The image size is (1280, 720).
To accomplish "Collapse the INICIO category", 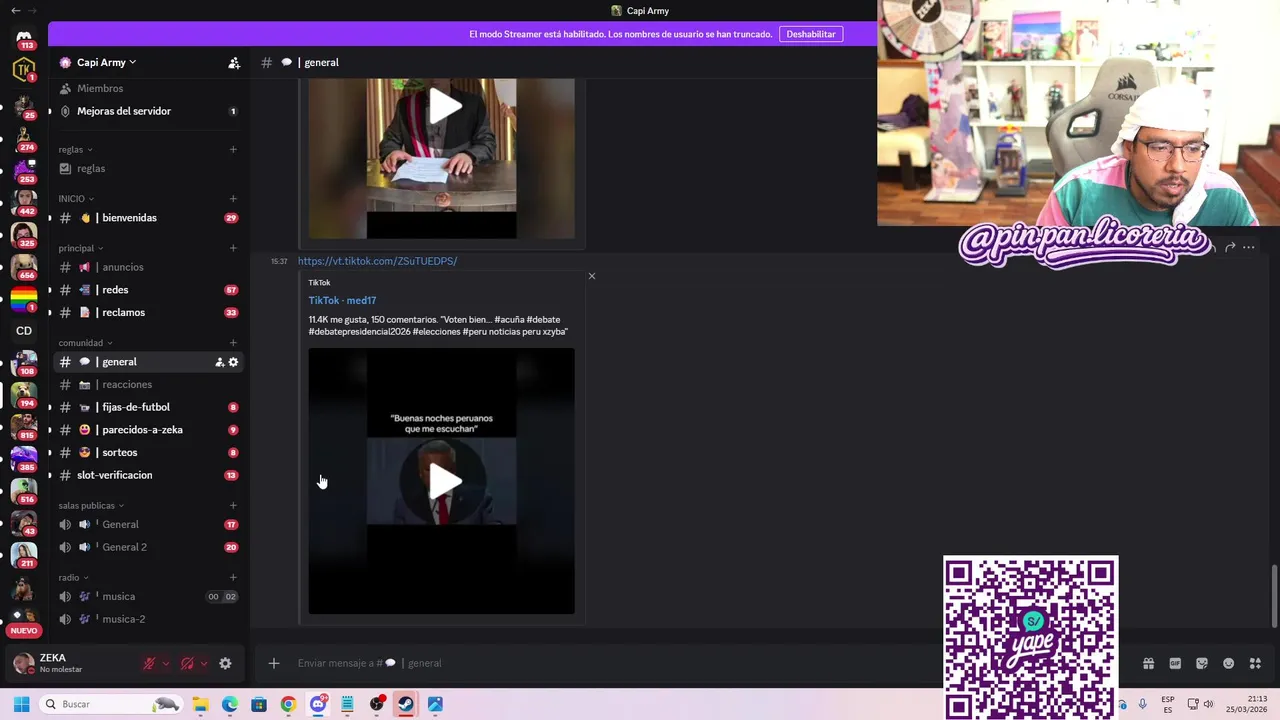I will 76,199.
